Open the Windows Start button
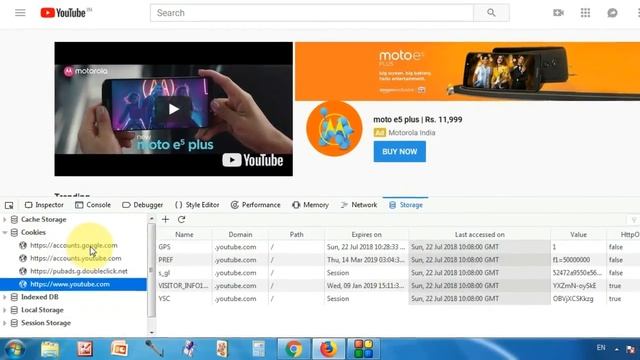Viewport: 640px width, 360px height. [15, 349]
